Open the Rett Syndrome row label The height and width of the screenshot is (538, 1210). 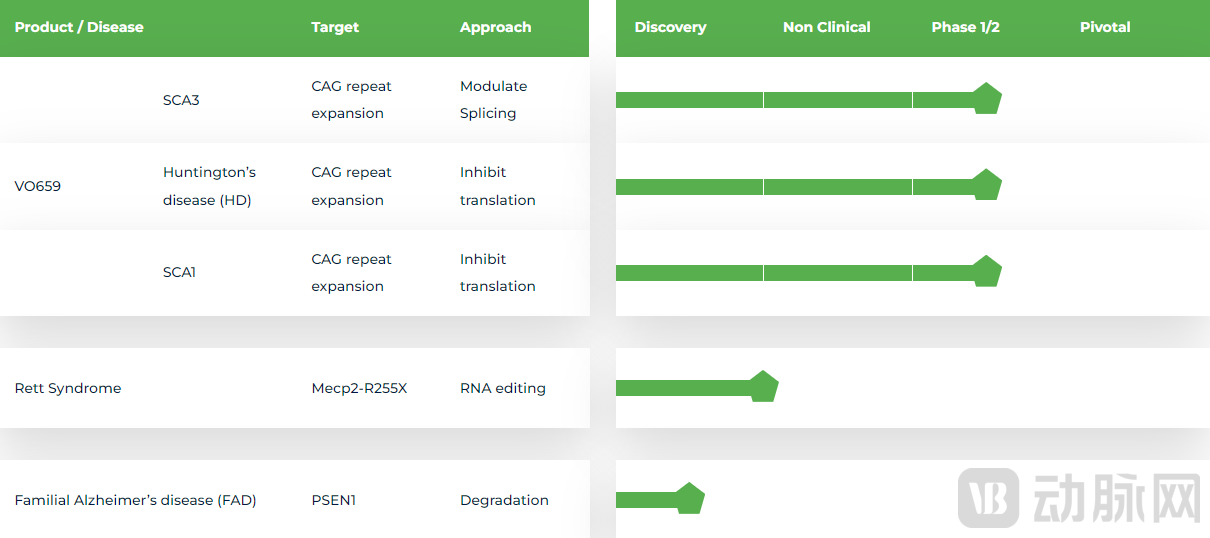[x=68, y=388]
